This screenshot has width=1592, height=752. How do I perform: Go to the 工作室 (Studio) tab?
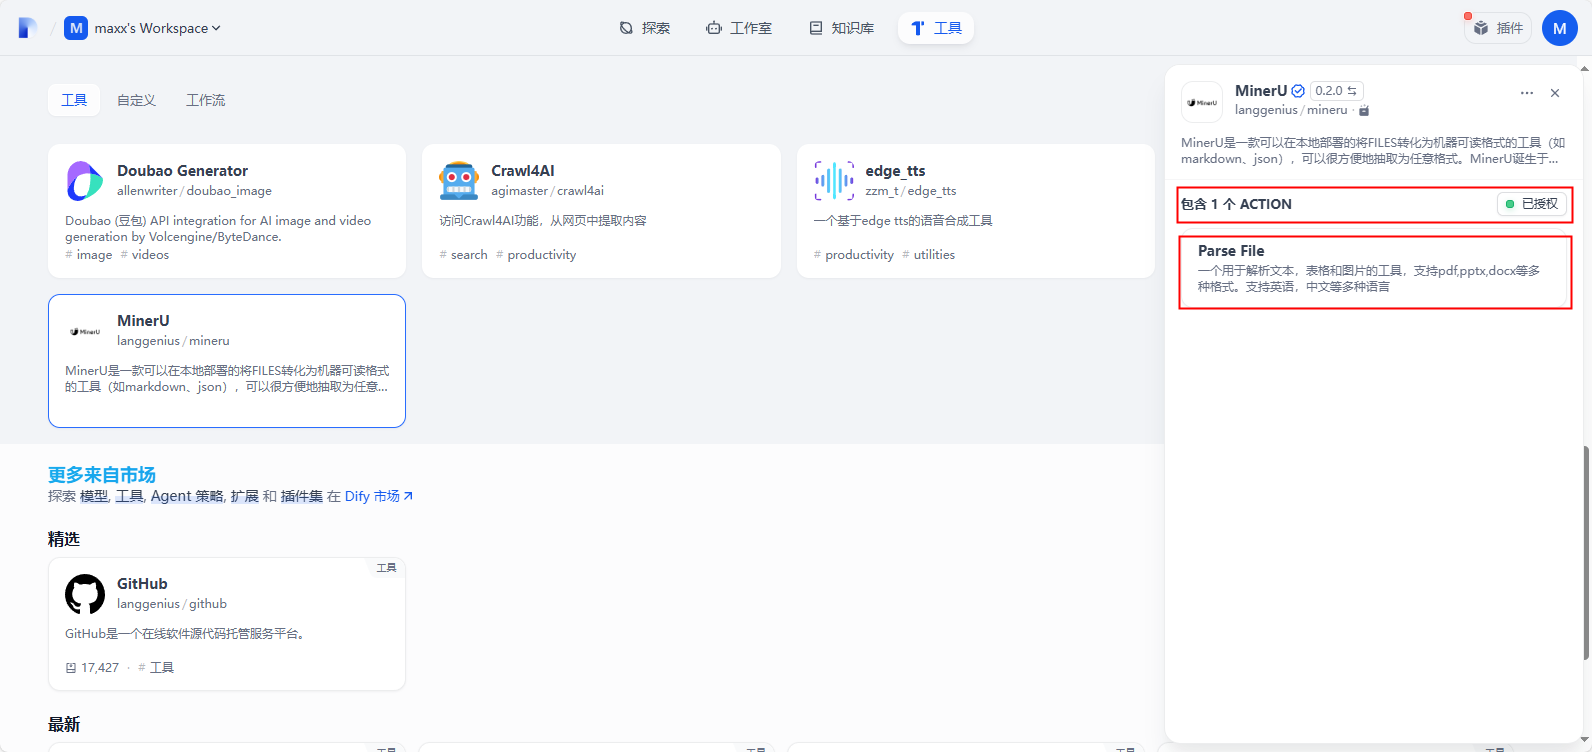pyautogui.click(x=739, y=28)
